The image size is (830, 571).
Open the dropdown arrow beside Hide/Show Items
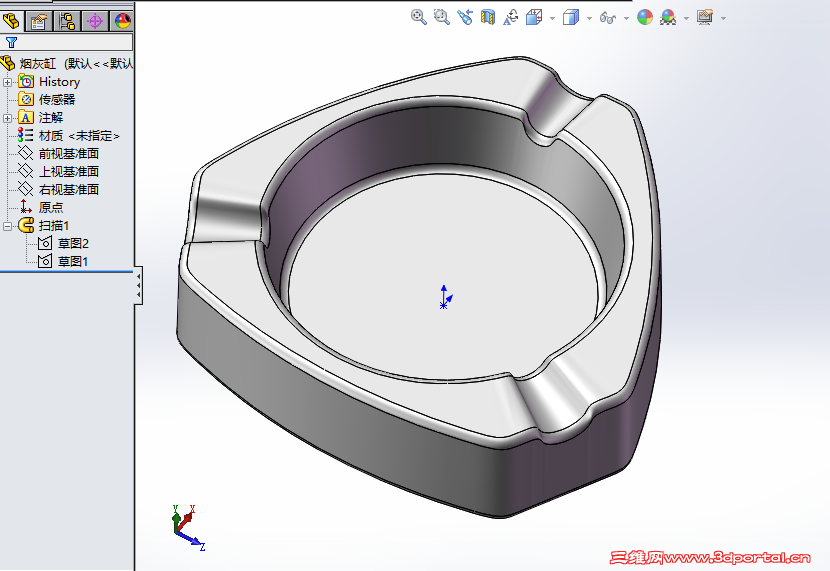pyautogui.click(x=626, y=18)
